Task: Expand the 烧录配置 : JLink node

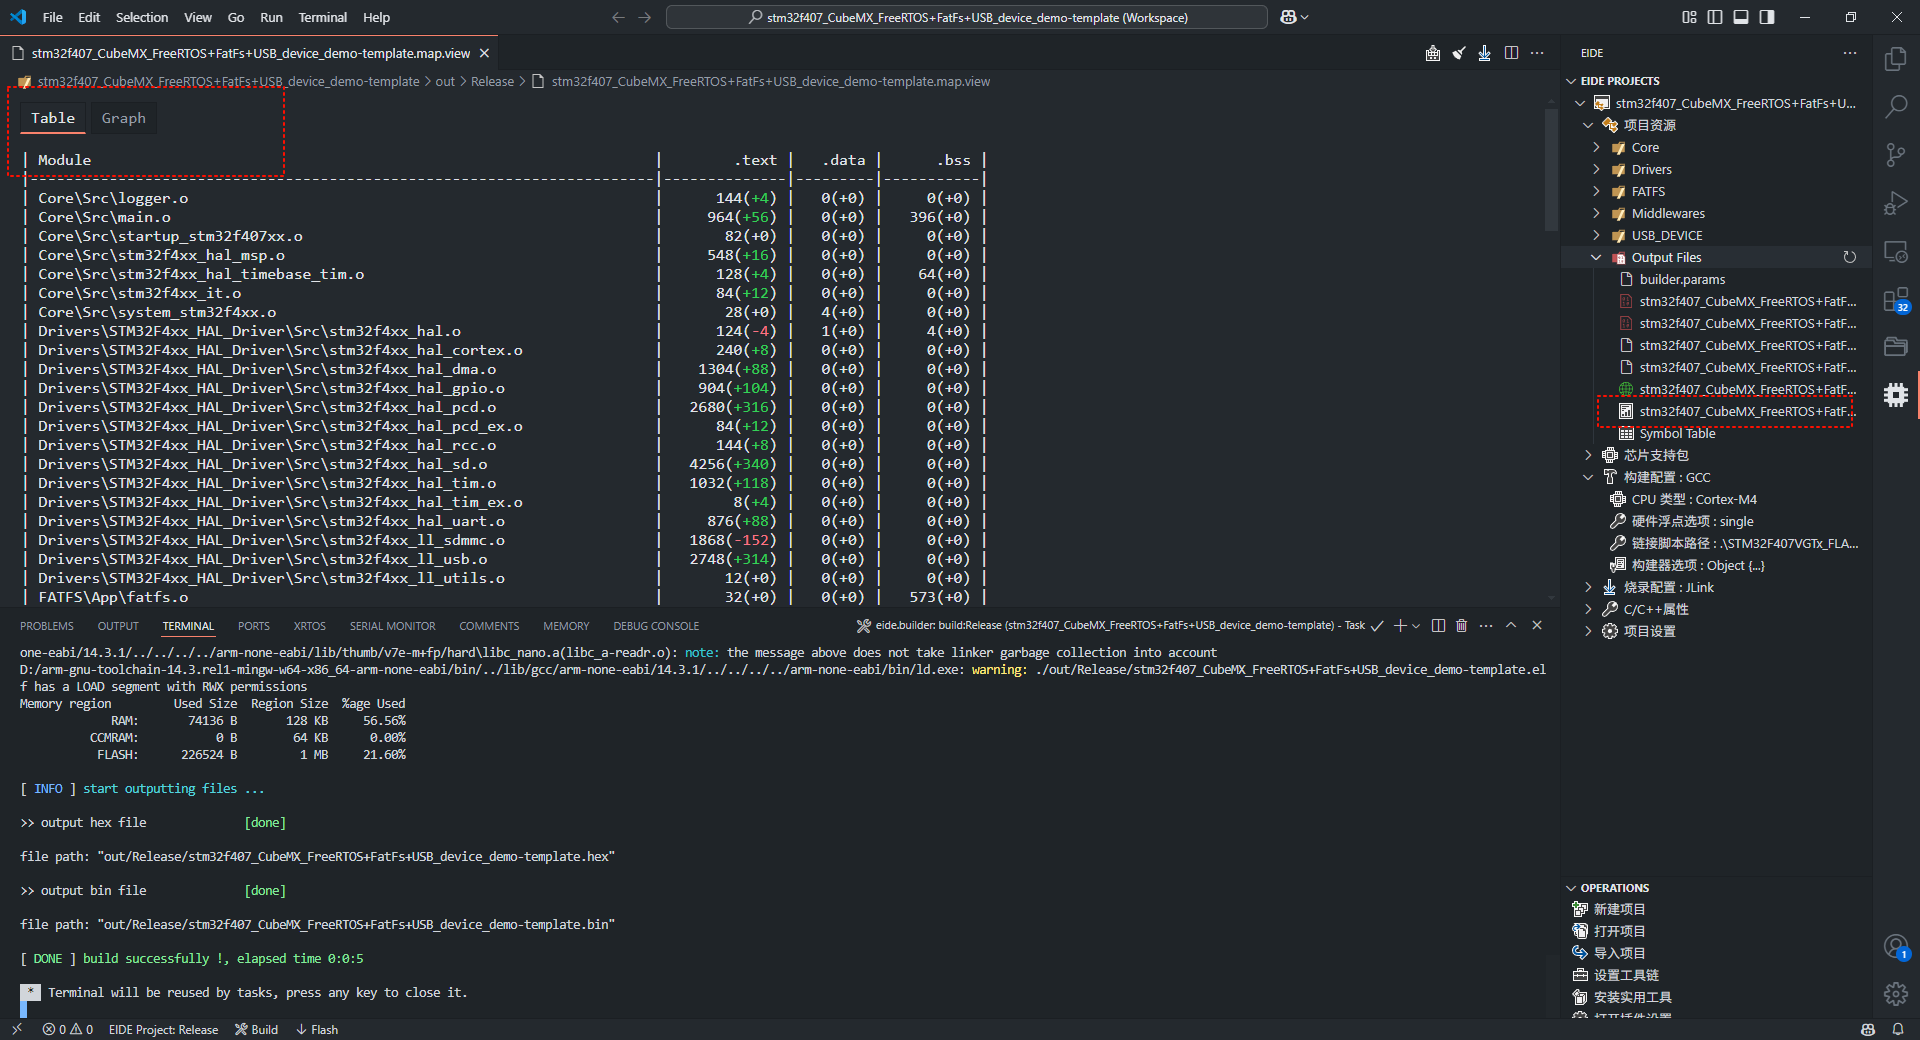Action: tap(1588, 587)
